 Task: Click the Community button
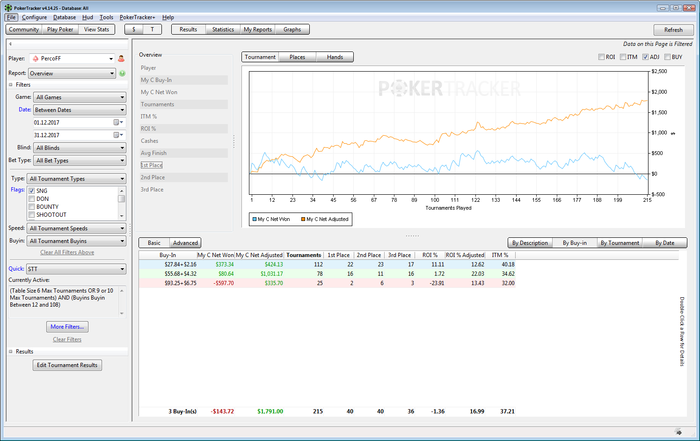coord(24,29)
